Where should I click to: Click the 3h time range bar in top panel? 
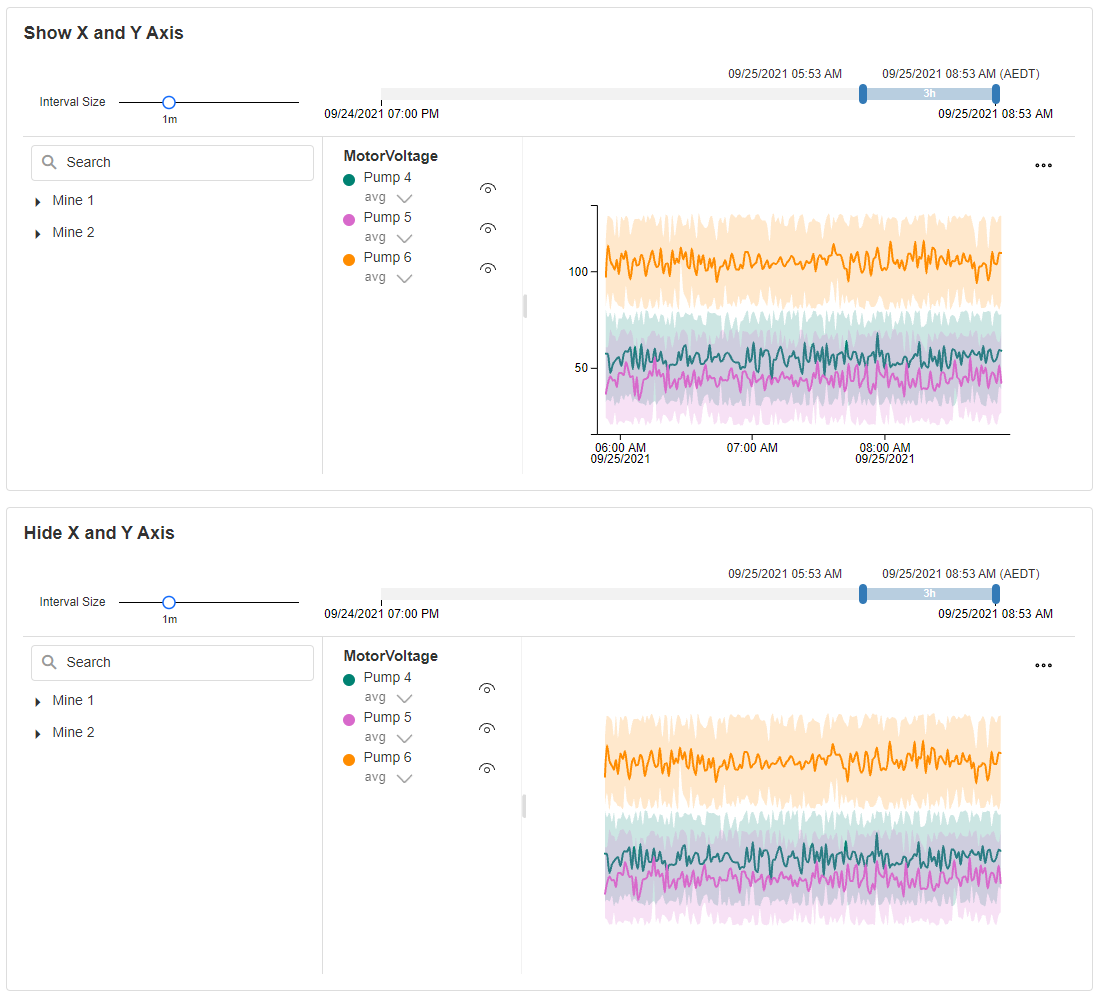[x=929, y=94]
